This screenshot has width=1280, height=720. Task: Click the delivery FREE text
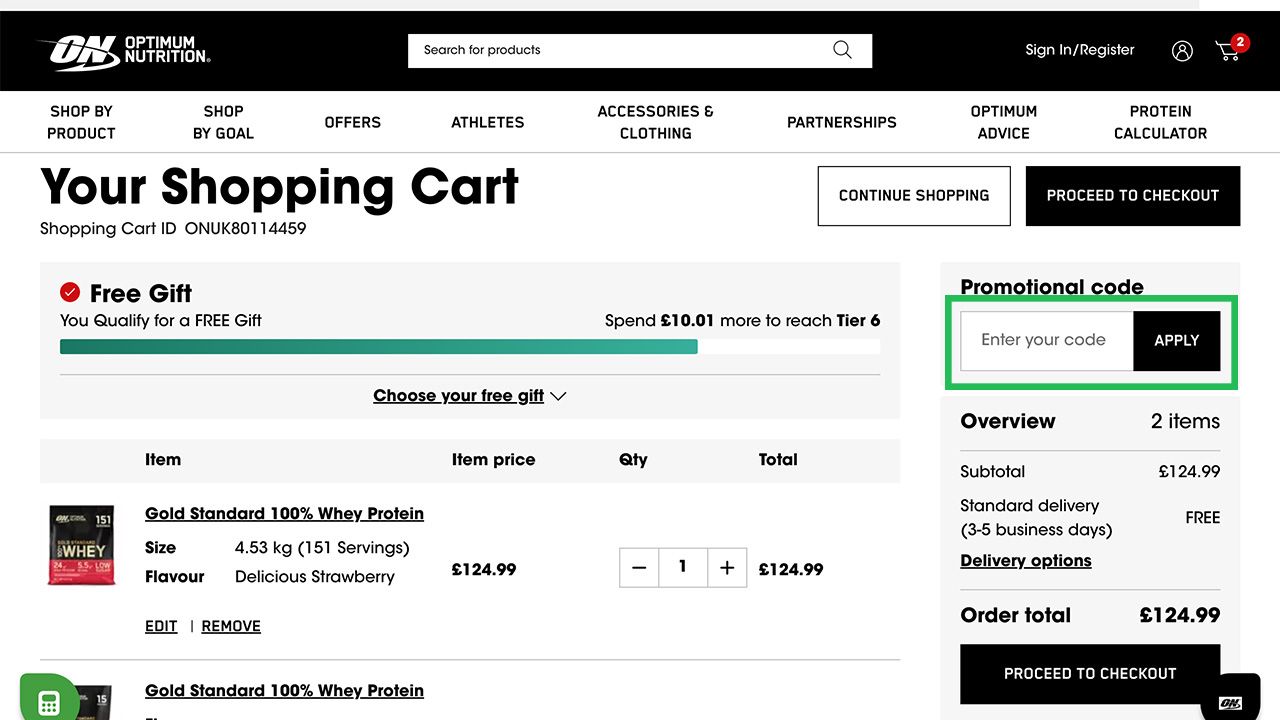click(x=1203, y=518)
